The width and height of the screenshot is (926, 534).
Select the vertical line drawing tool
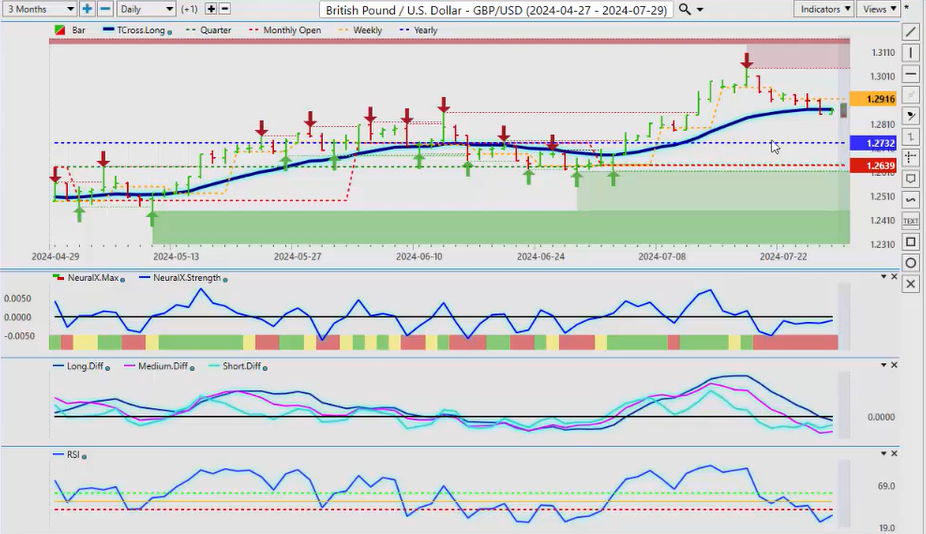click(910, 53)
